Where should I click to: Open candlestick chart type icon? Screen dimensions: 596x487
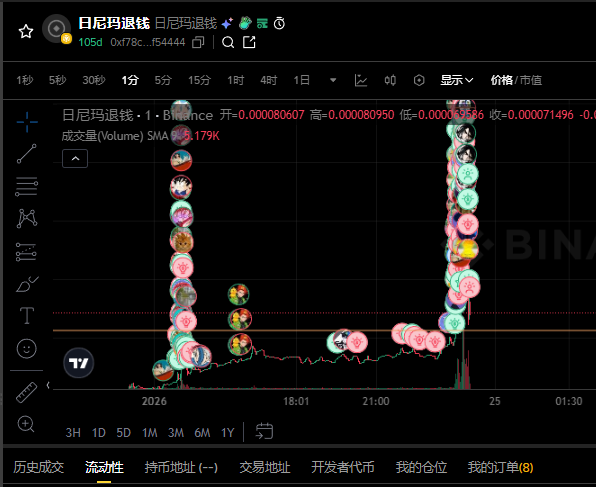coord(390,80)
